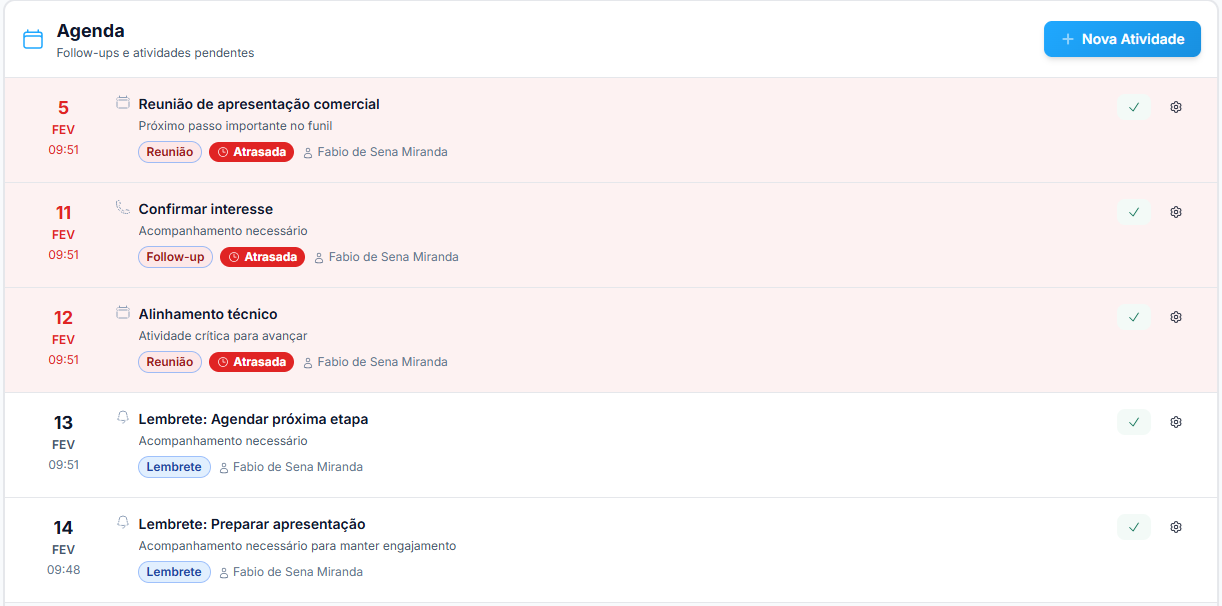Open Lembrete: Preparar apresentação activity title
Screen dimensions: 1222x606
point(252,524)
